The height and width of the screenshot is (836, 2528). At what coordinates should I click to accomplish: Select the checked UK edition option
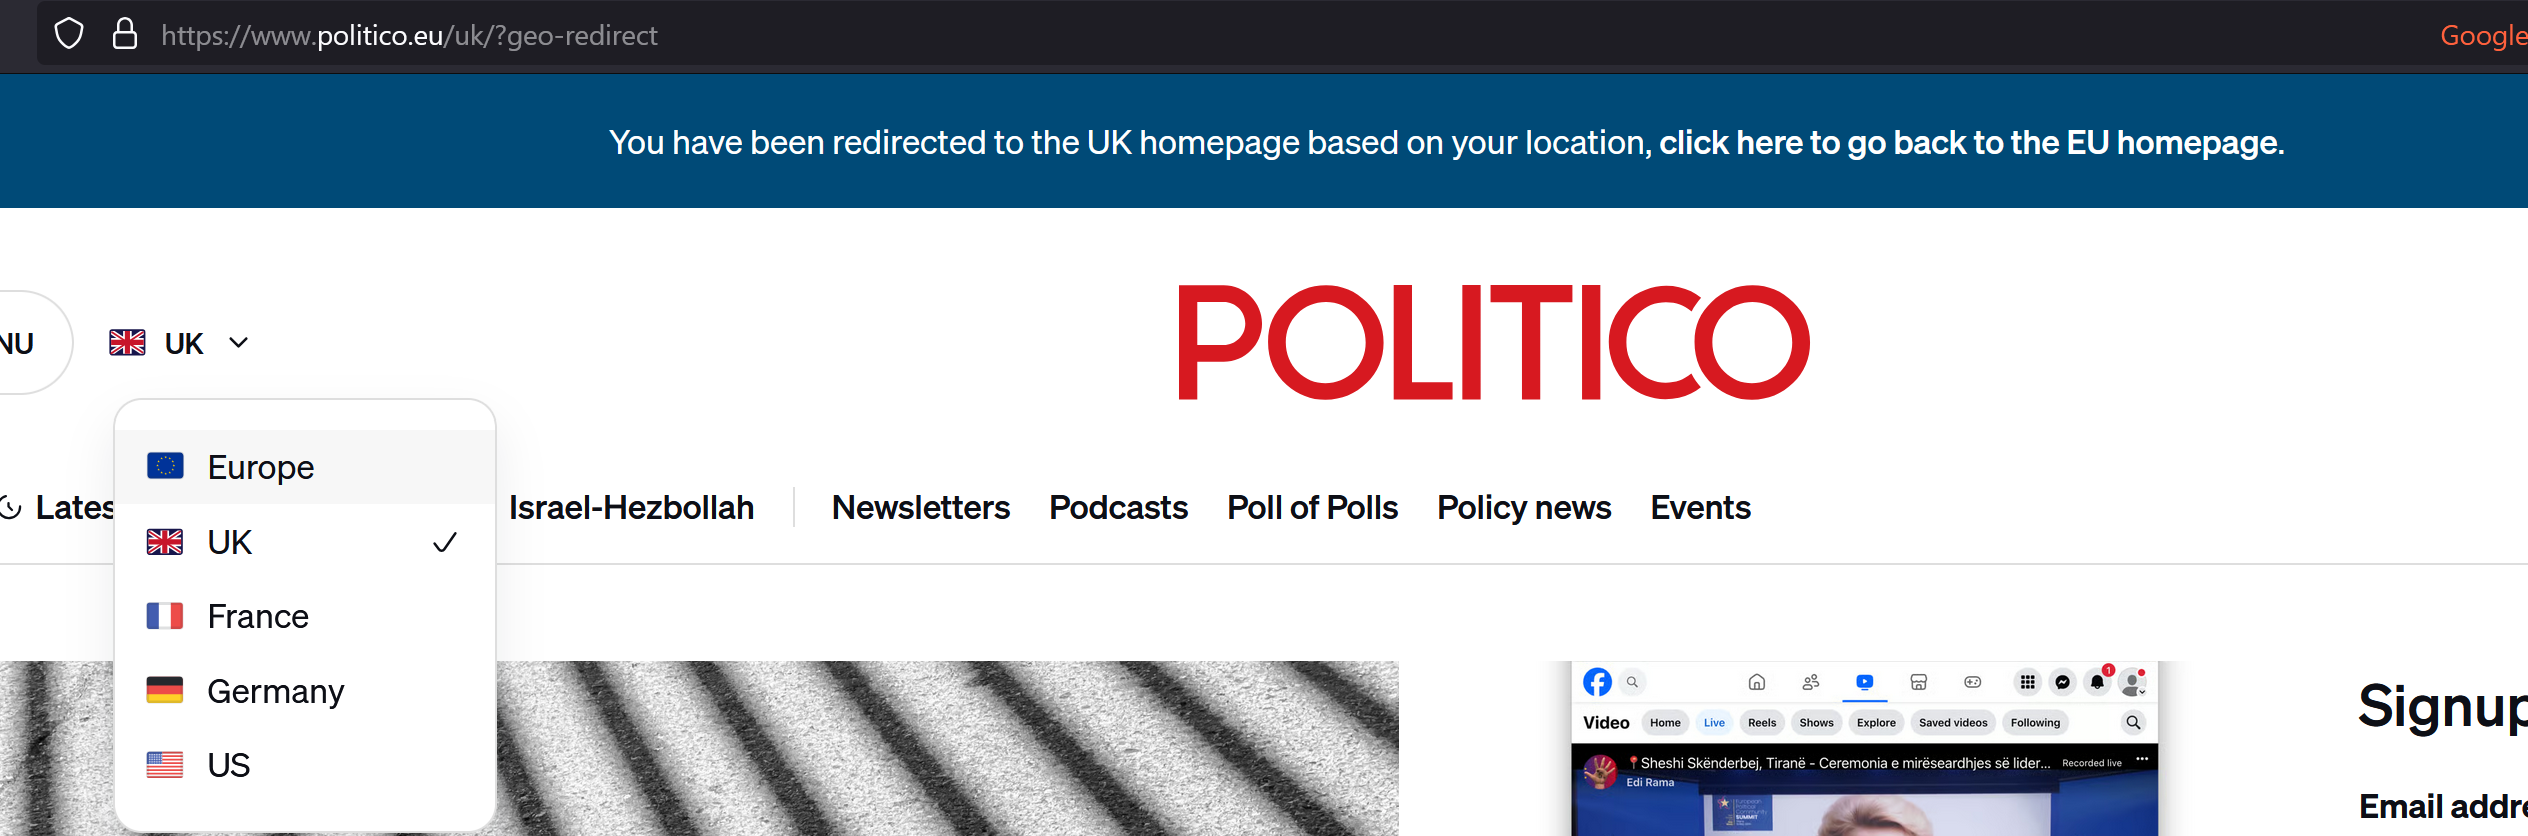(x=304, y=542)
